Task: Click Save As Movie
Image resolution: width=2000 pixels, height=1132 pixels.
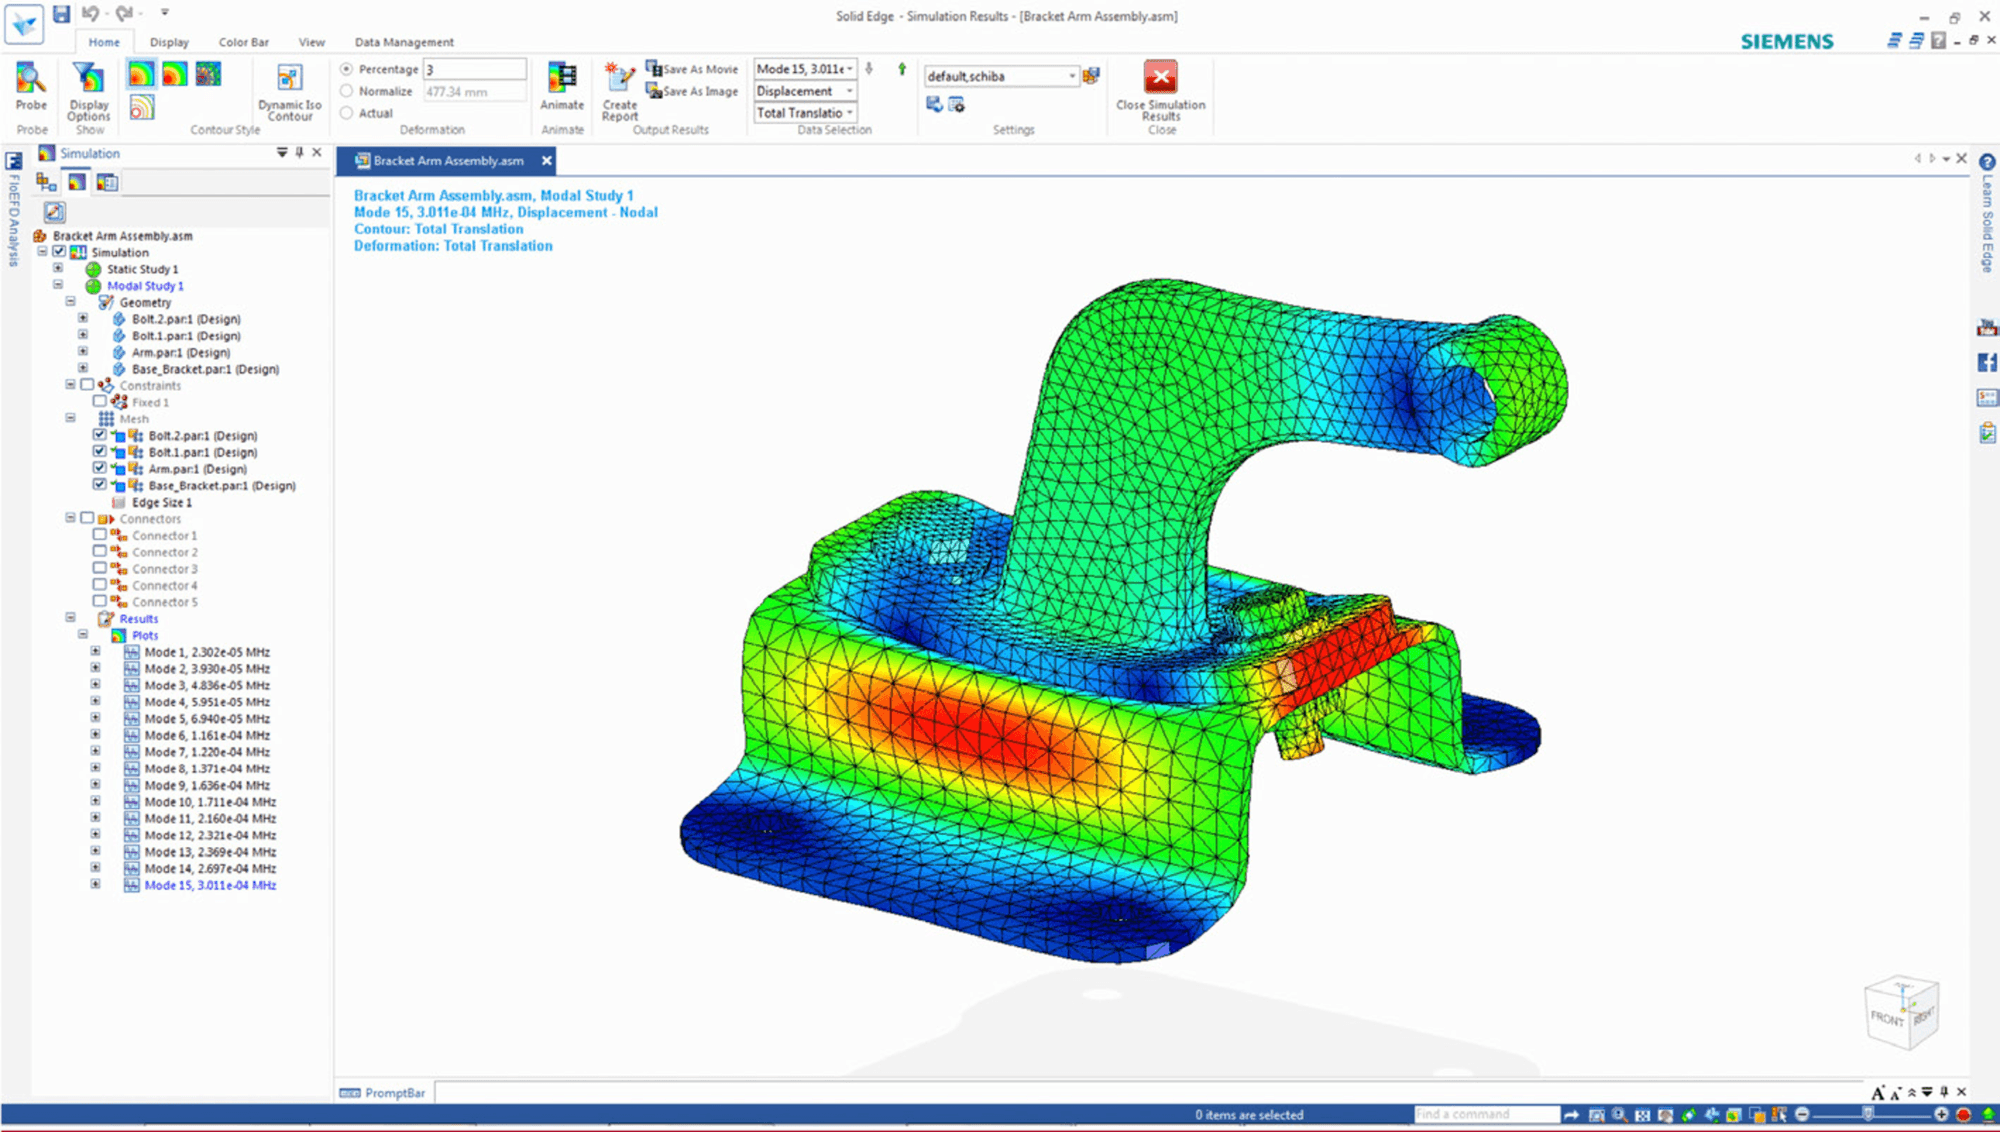Action: point(692,68)
